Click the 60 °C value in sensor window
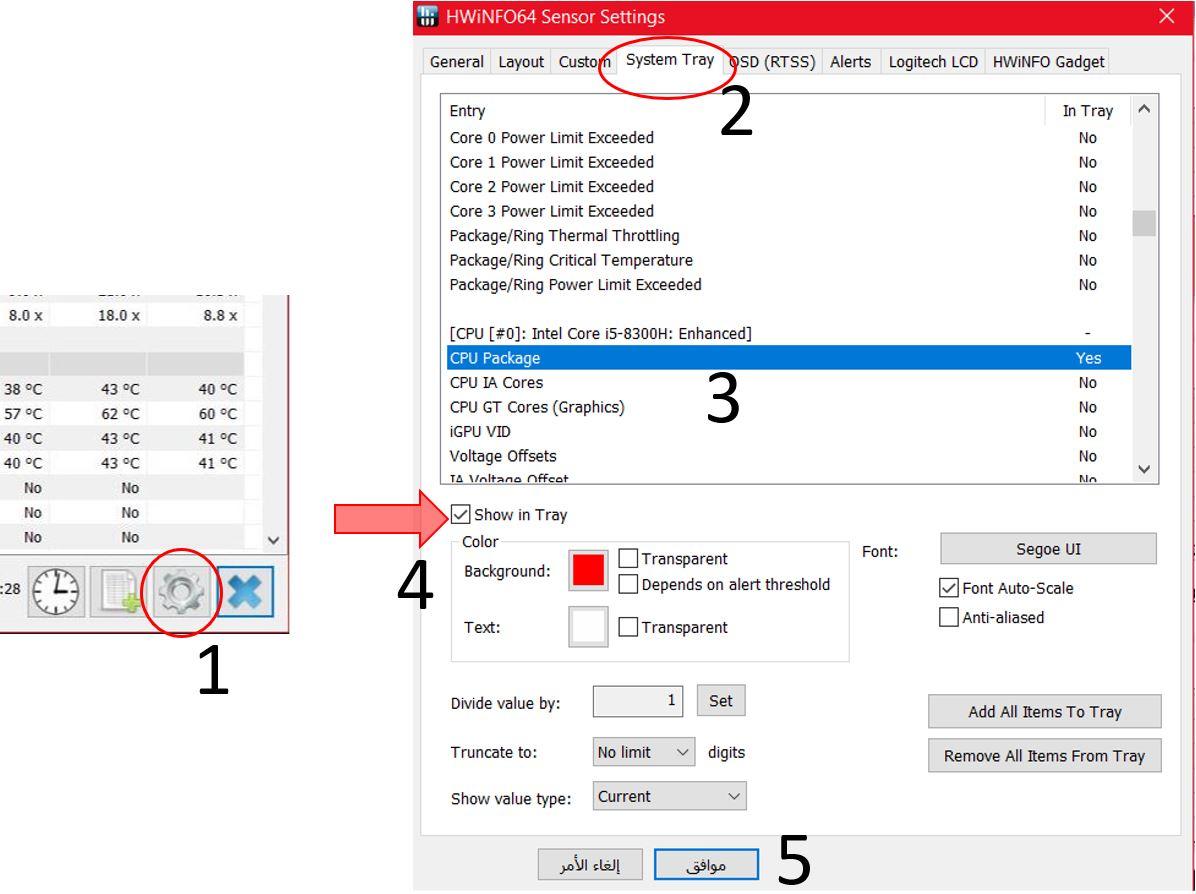This screenshot has height=894, width=1196. 217,413
